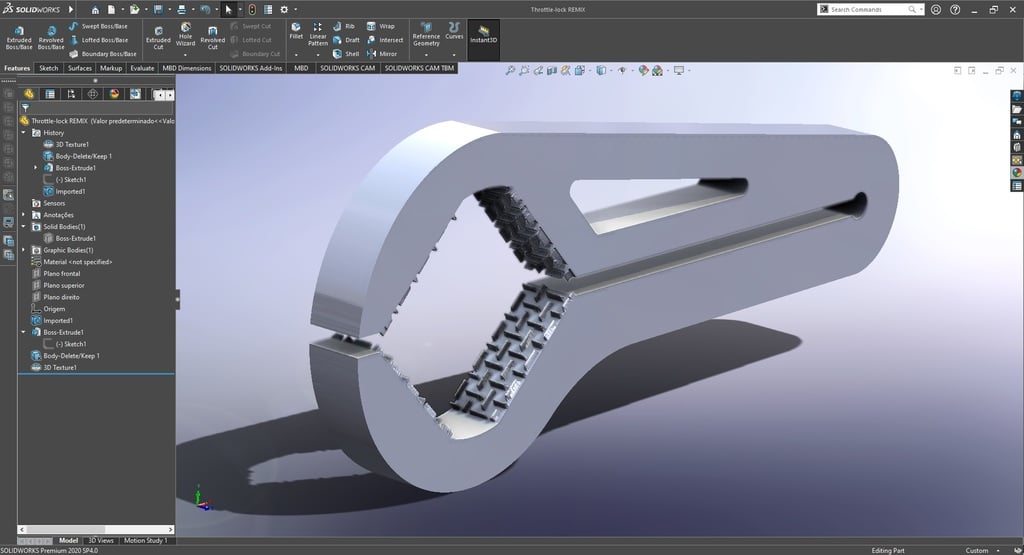Screen dimensions: 1024x555
Task: Click the Intersect tool
Action: [x=385, y=40]
